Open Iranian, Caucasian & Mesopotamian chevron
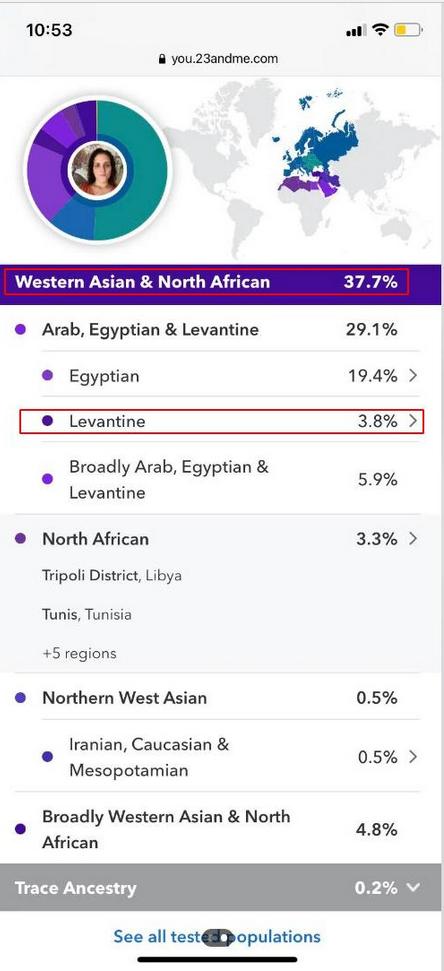 click(414, 757)
